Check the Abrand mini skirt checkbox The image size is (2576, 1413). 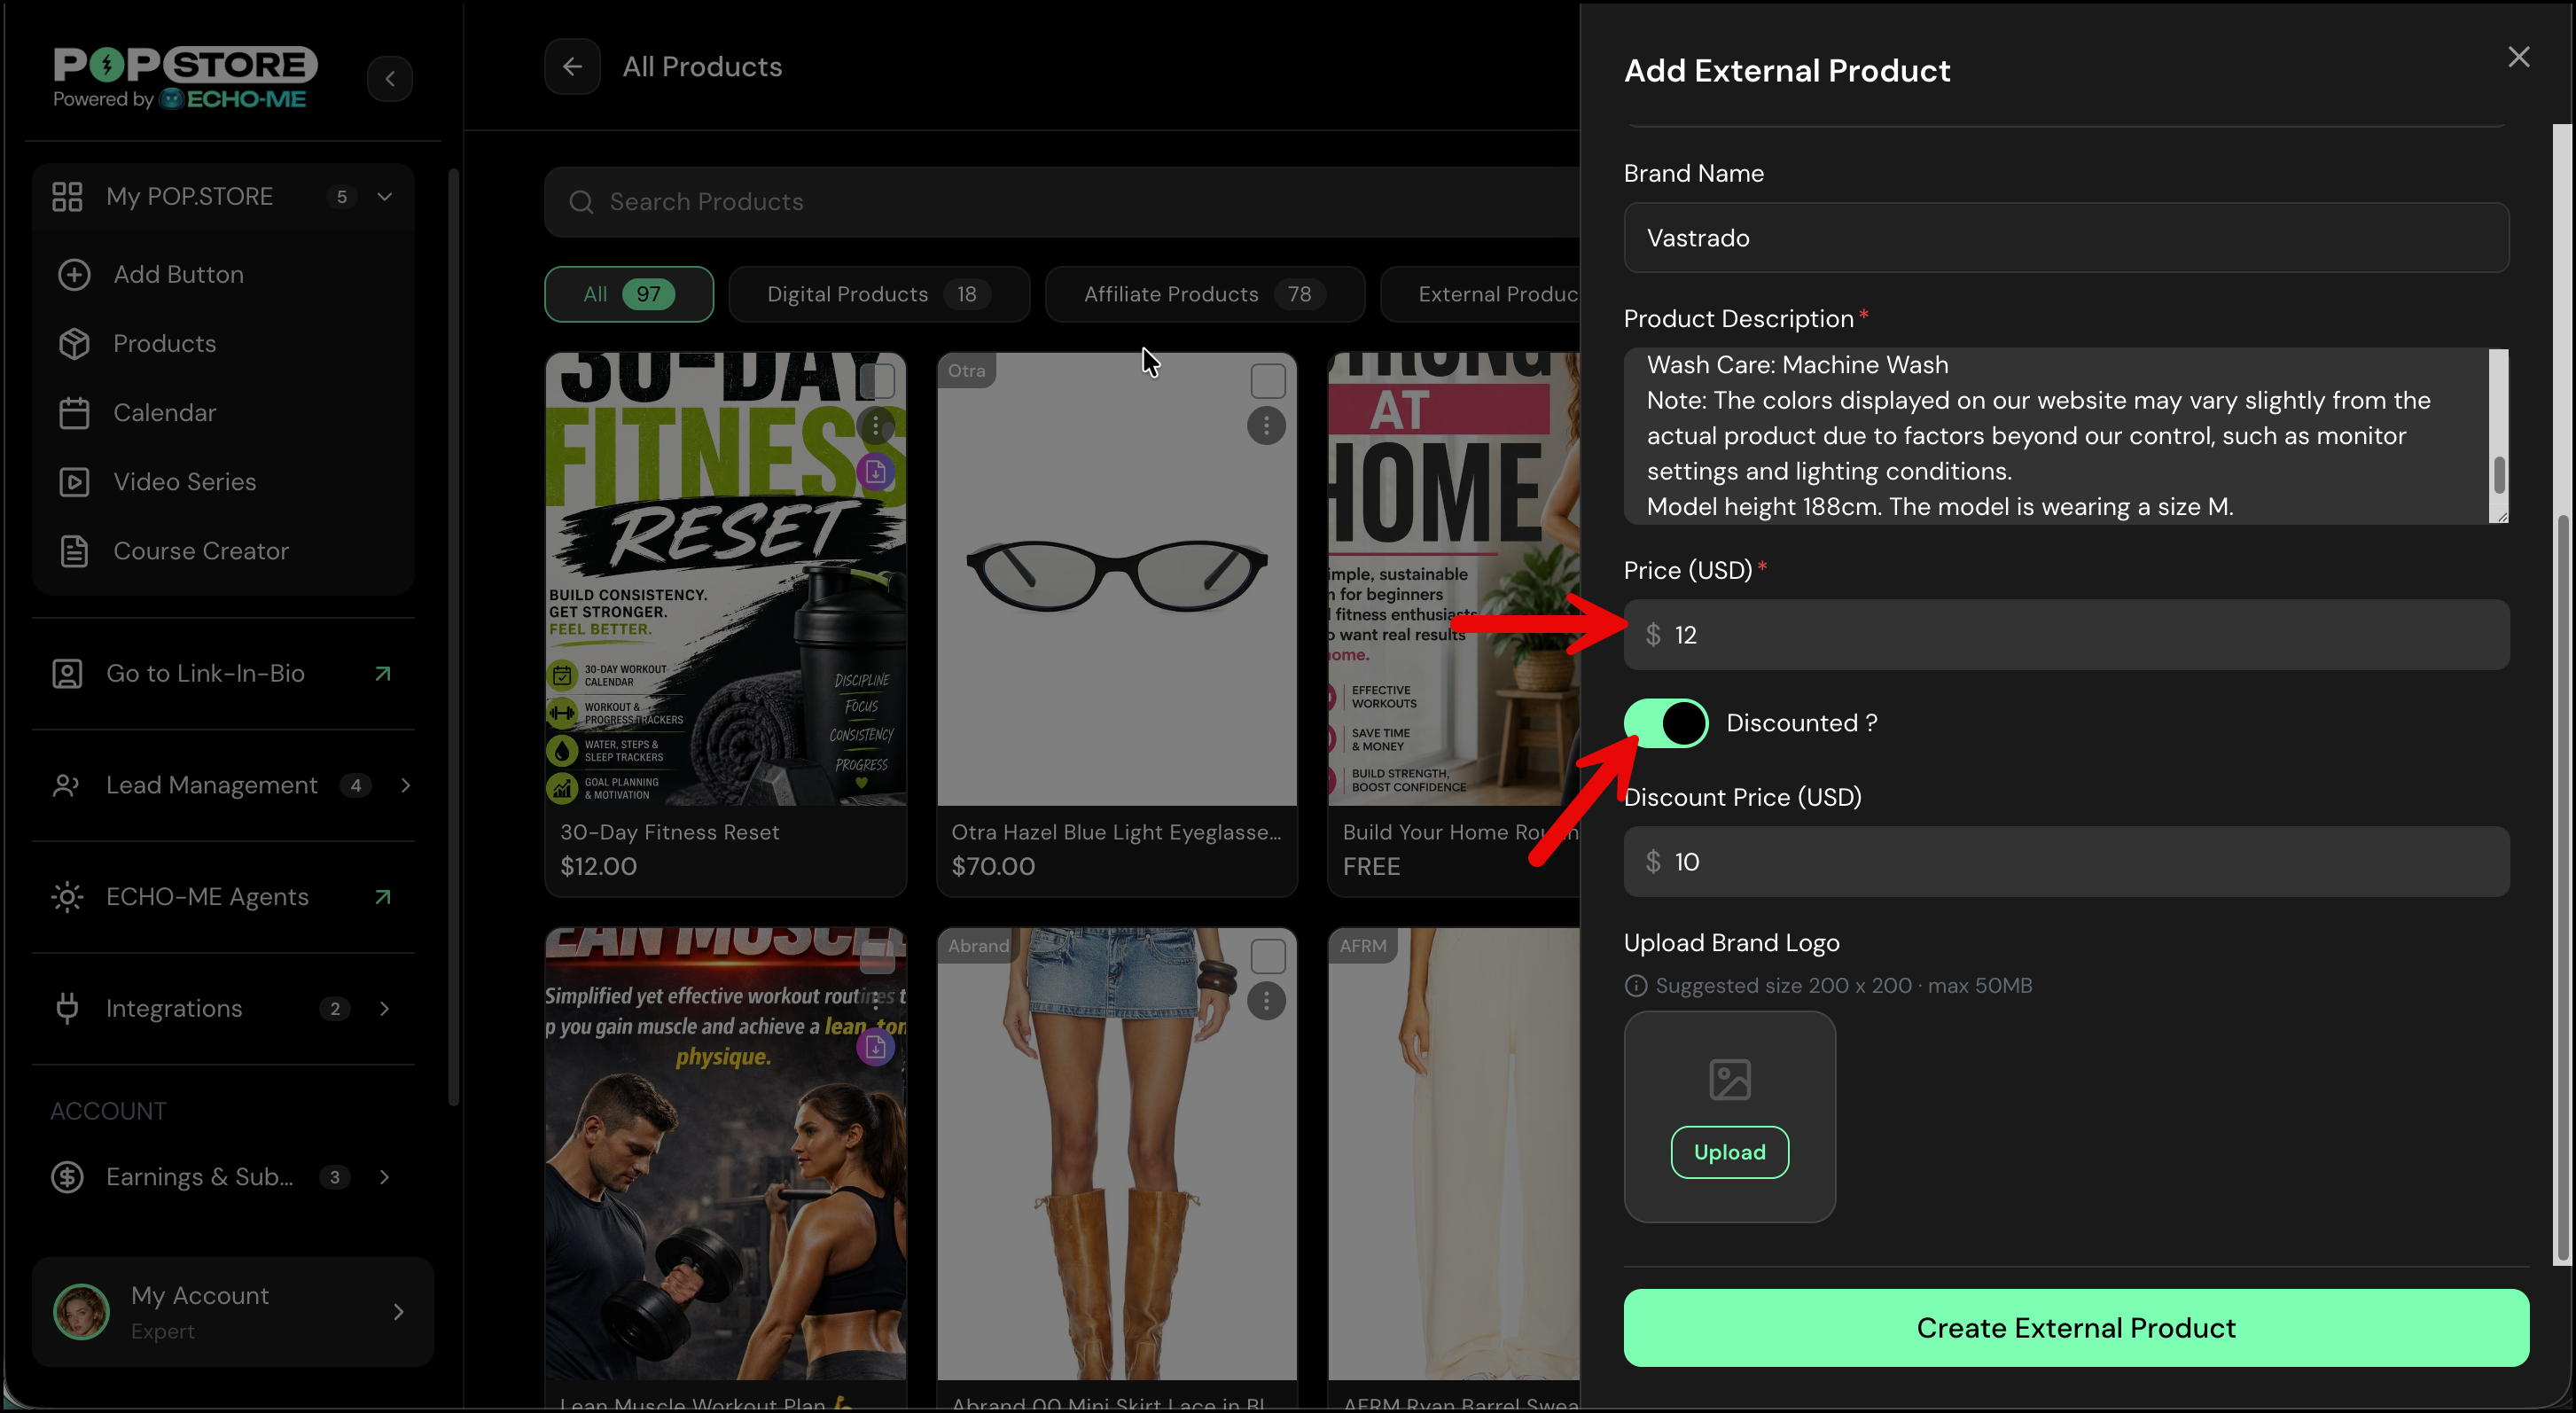tap(1267, 955)
